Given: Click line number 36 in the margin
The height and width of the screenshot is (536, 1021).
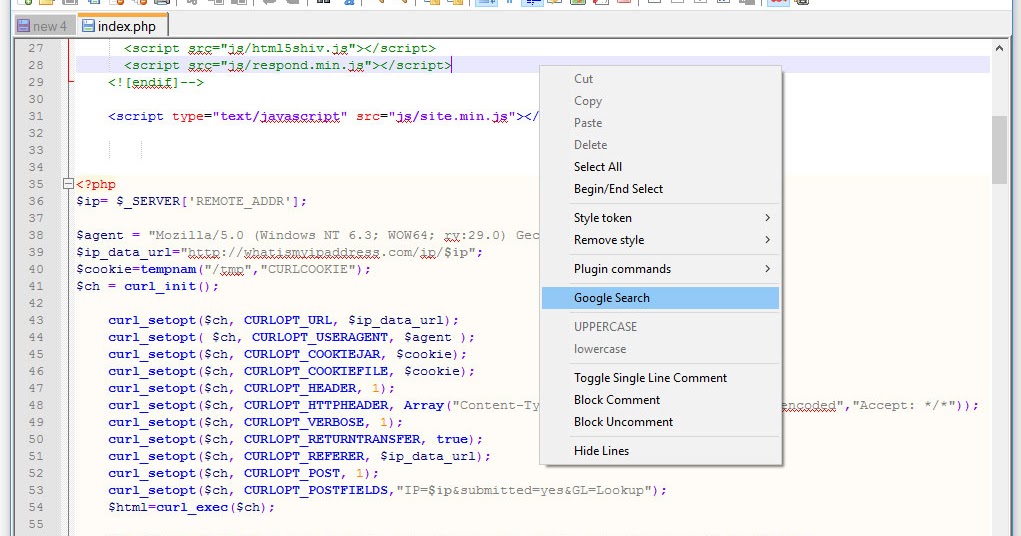Looking at the screenshot, I should tap(36, 201).
